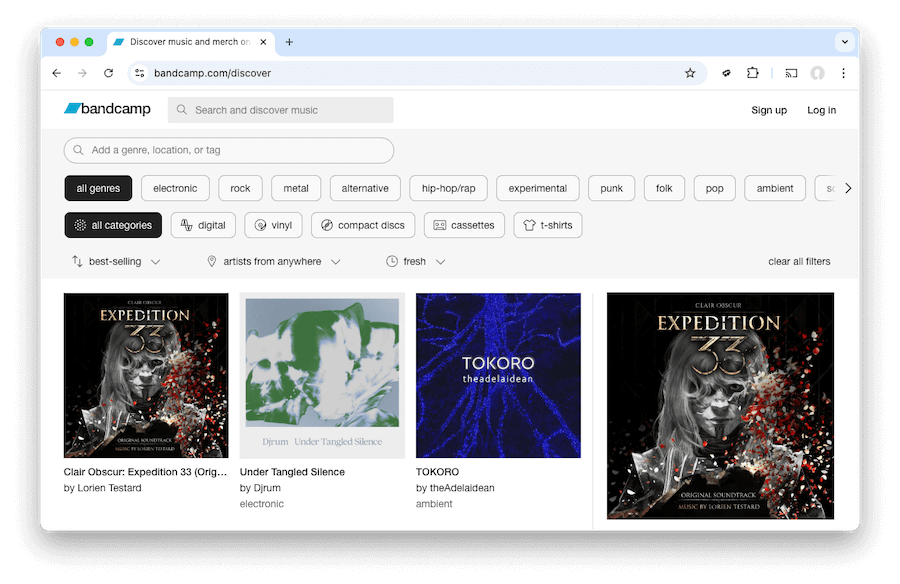Click the Bandcamp logo
The height and width of the screenshot is (584, 900).
coord(107,109)
